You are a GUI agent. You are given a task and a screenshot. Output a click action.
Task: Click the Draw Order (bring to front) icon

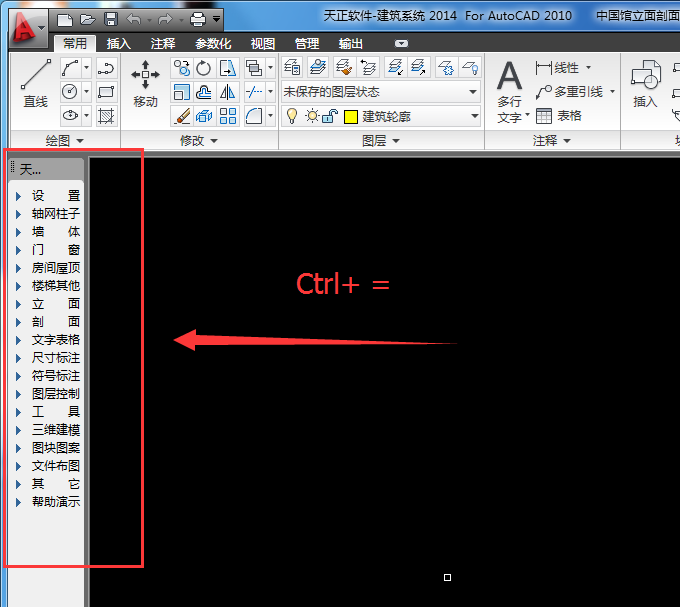point(254,68)
